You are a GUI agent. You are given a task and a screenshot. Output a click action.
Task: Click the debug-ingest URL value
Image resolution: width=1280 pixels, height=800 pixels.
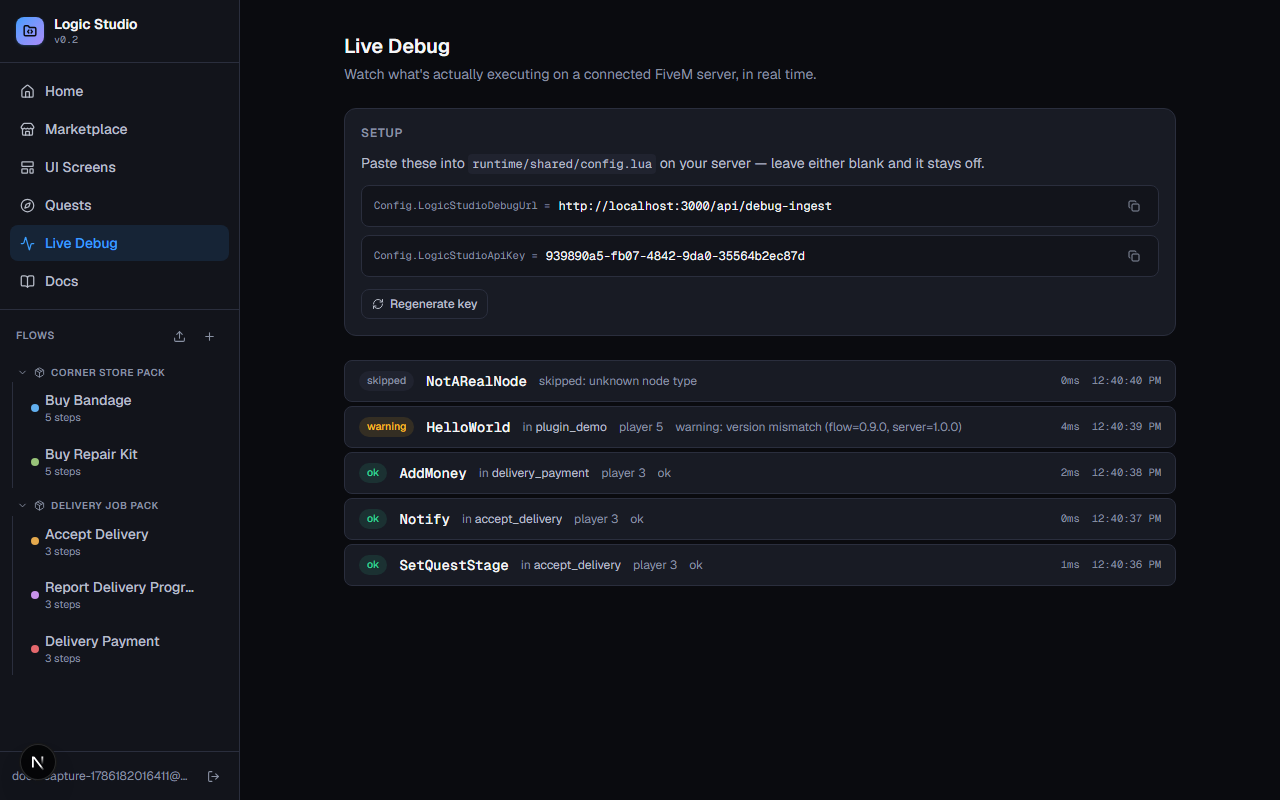tap(695, 206)
